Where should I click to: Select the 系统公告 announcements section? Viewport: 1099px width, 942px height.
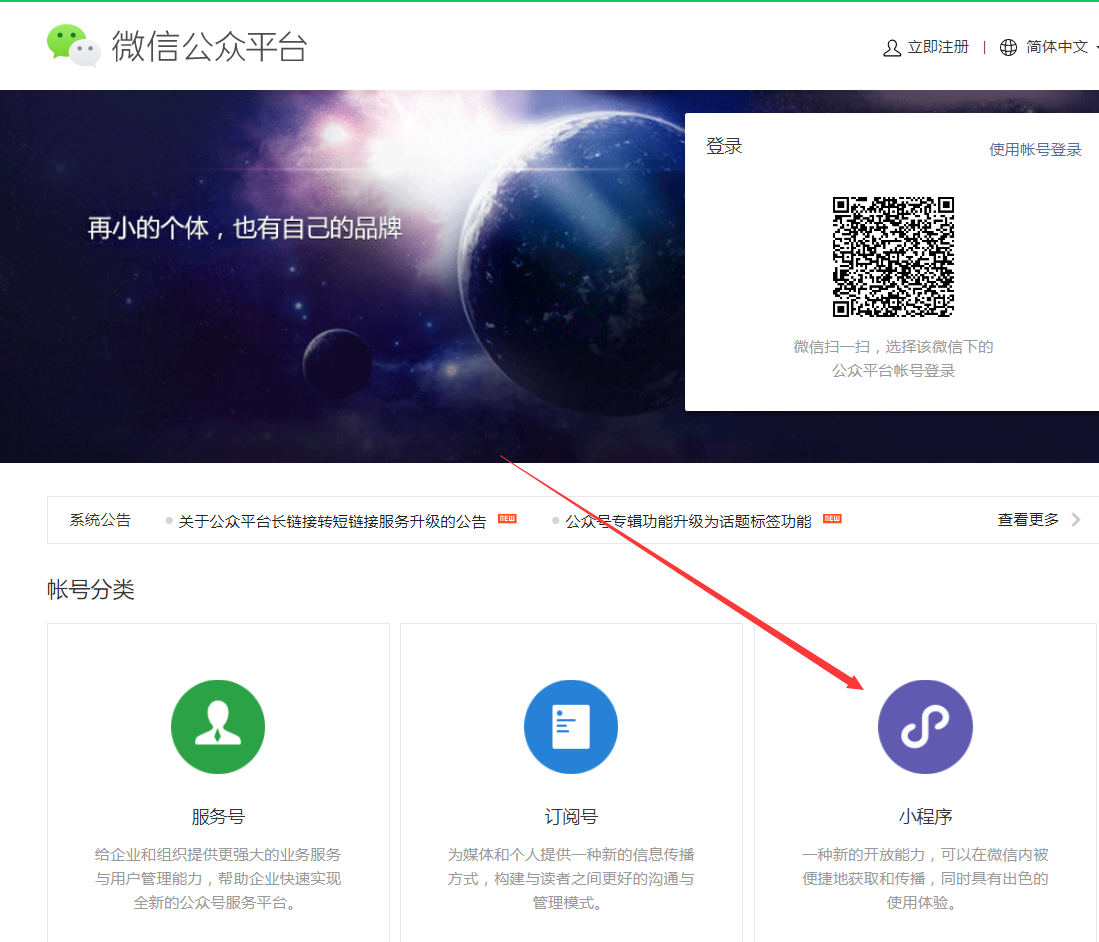(x=100, y=519)
